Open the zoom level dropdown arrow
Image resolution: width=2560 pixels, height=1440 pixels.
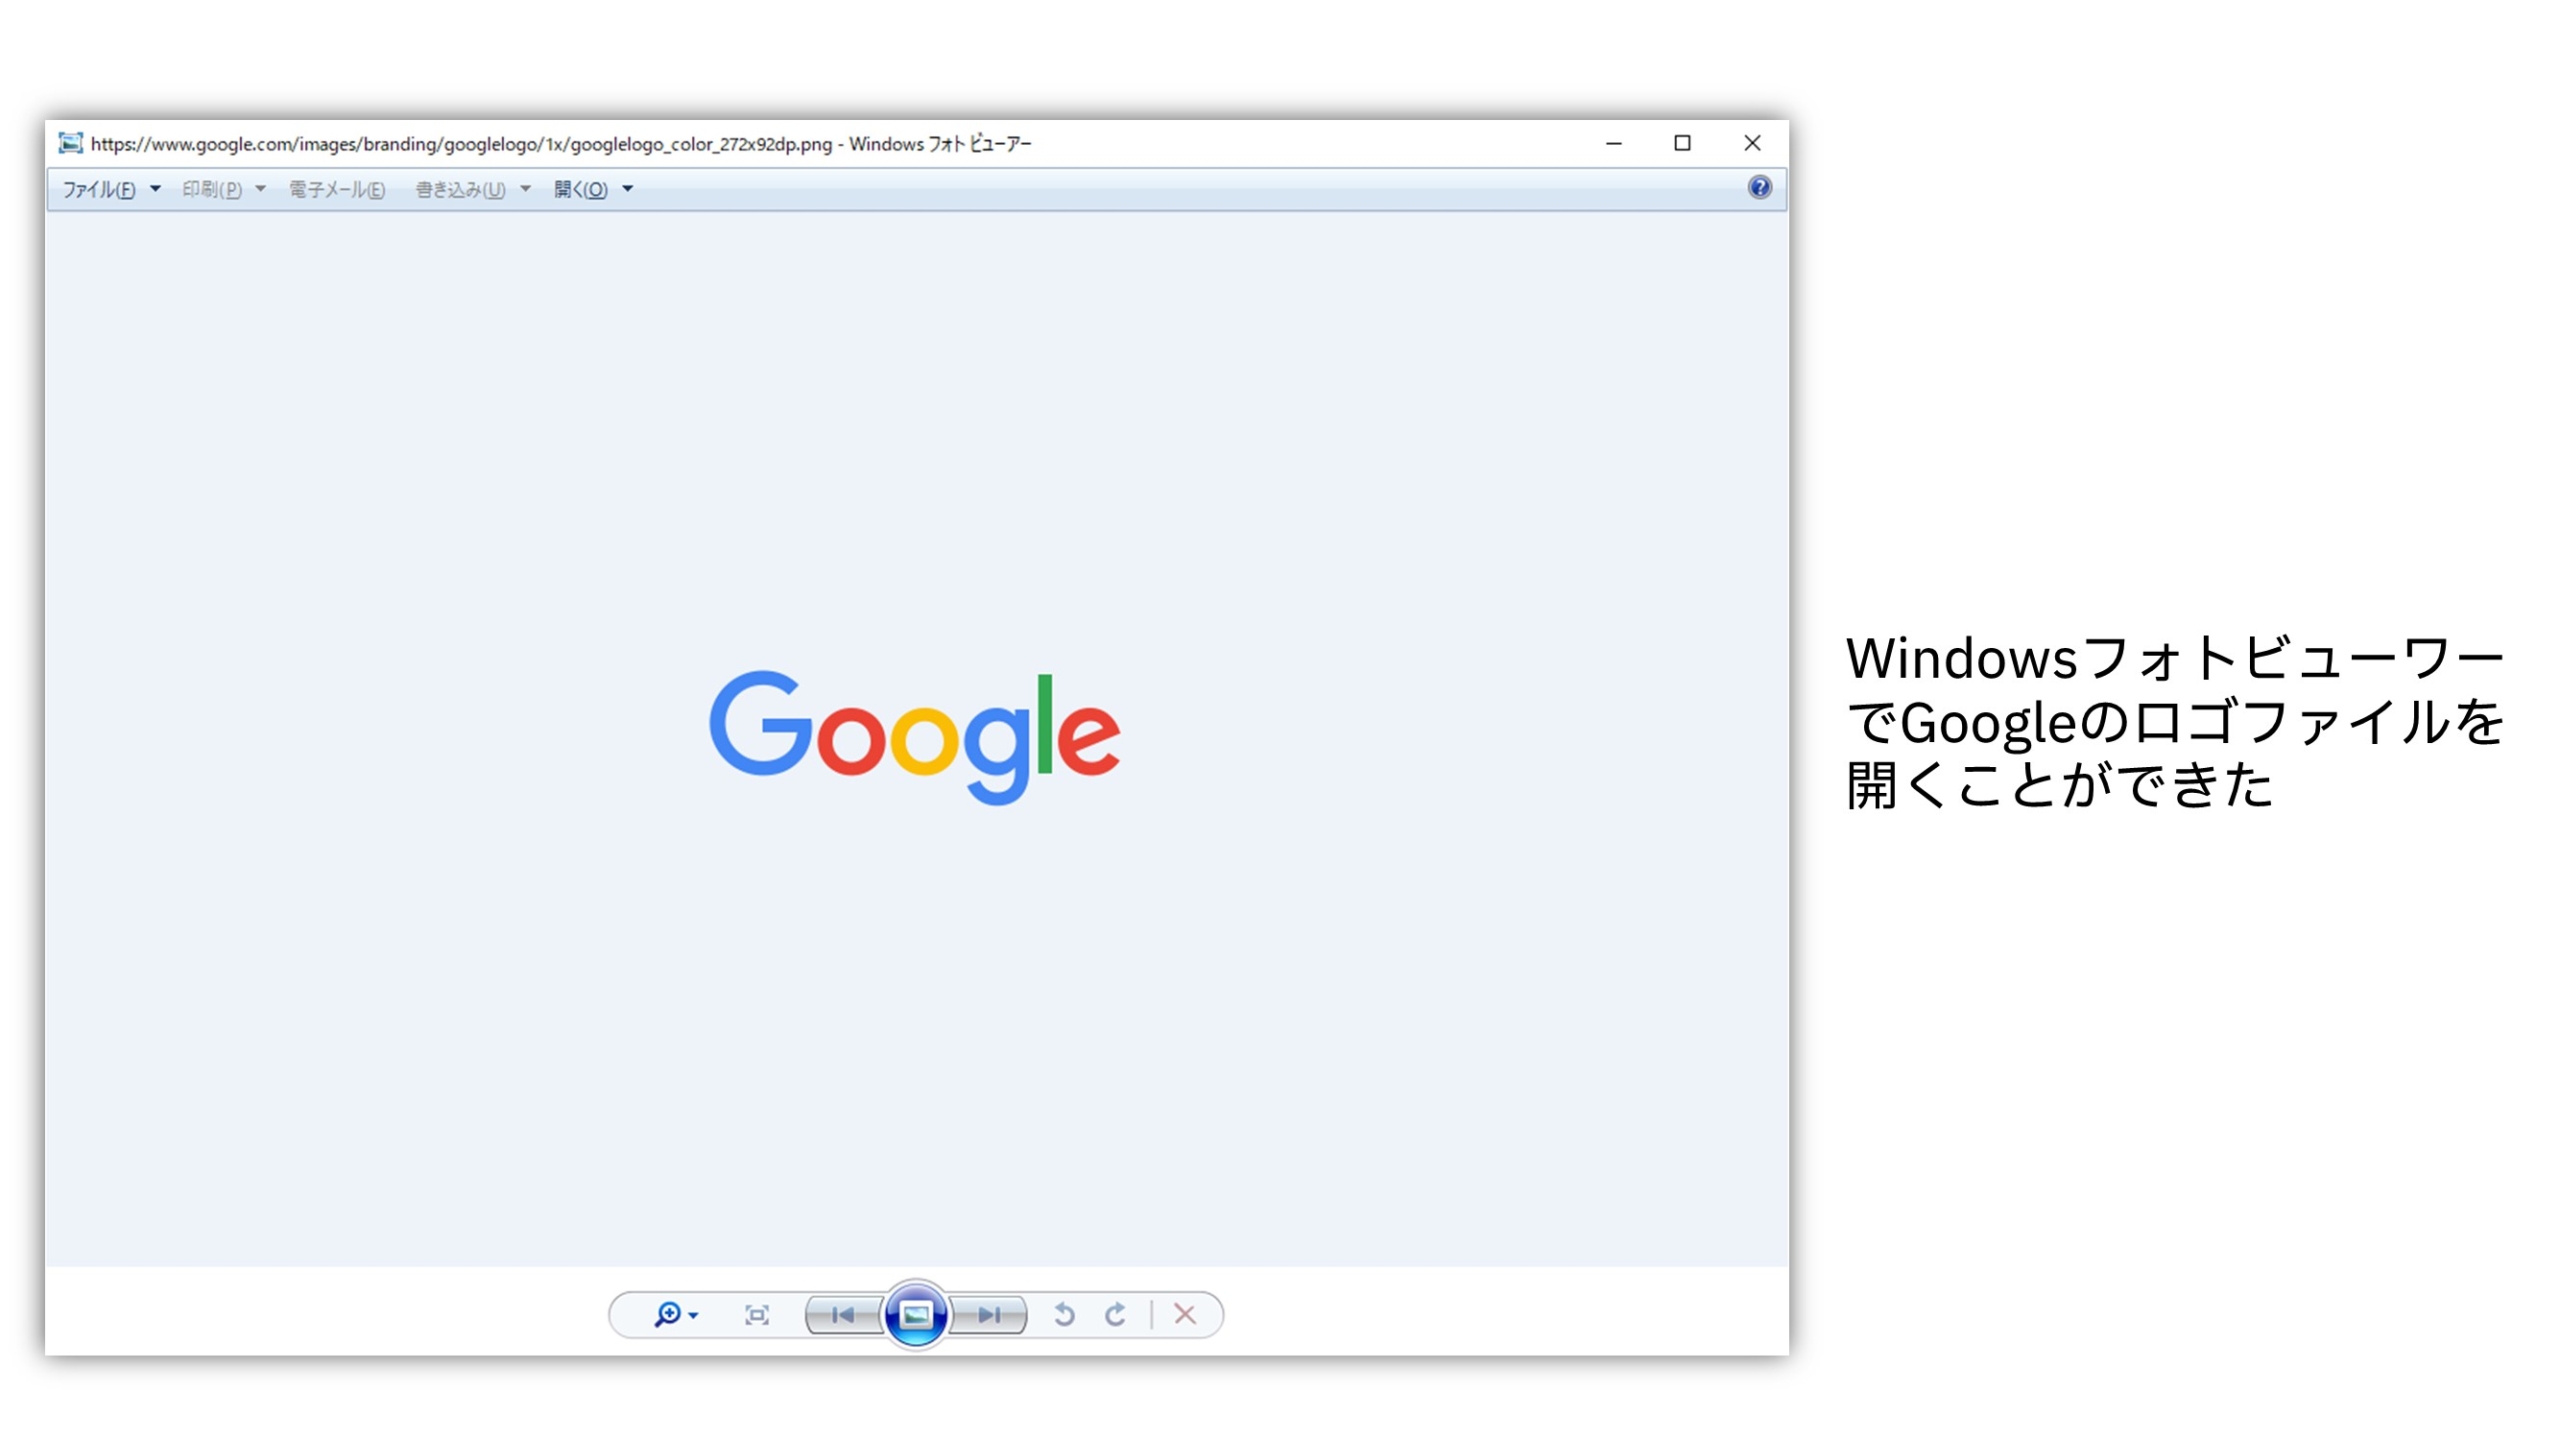[x=694, y=1316]
